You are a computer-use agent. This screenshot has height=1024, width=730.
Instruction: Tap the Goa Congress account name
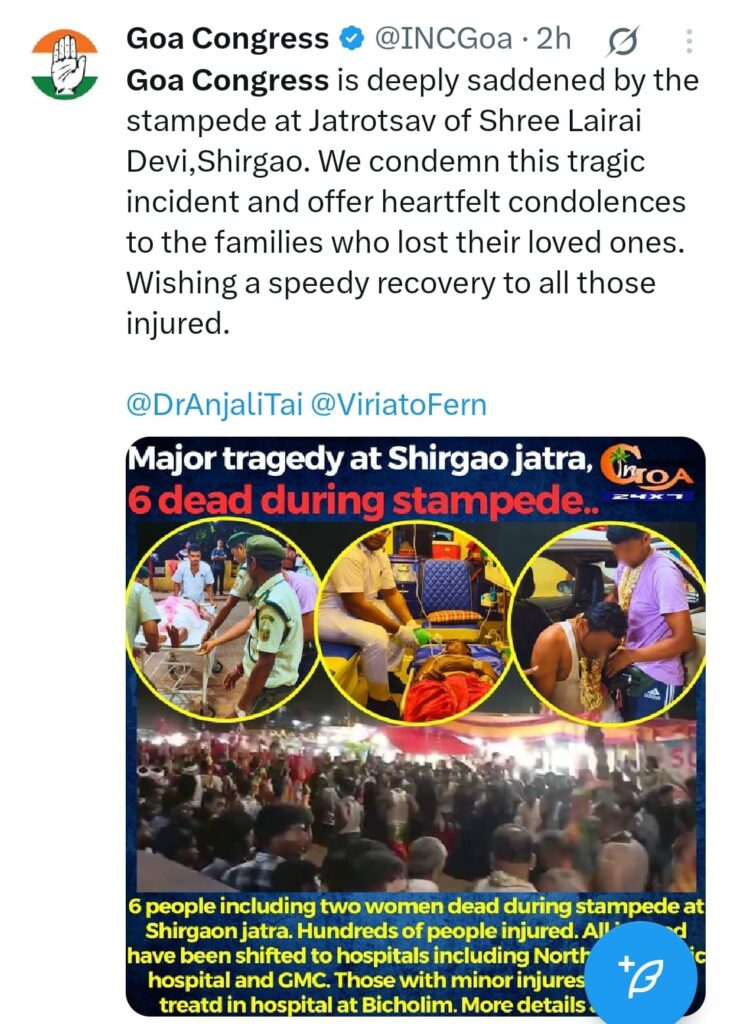(227, 39)
